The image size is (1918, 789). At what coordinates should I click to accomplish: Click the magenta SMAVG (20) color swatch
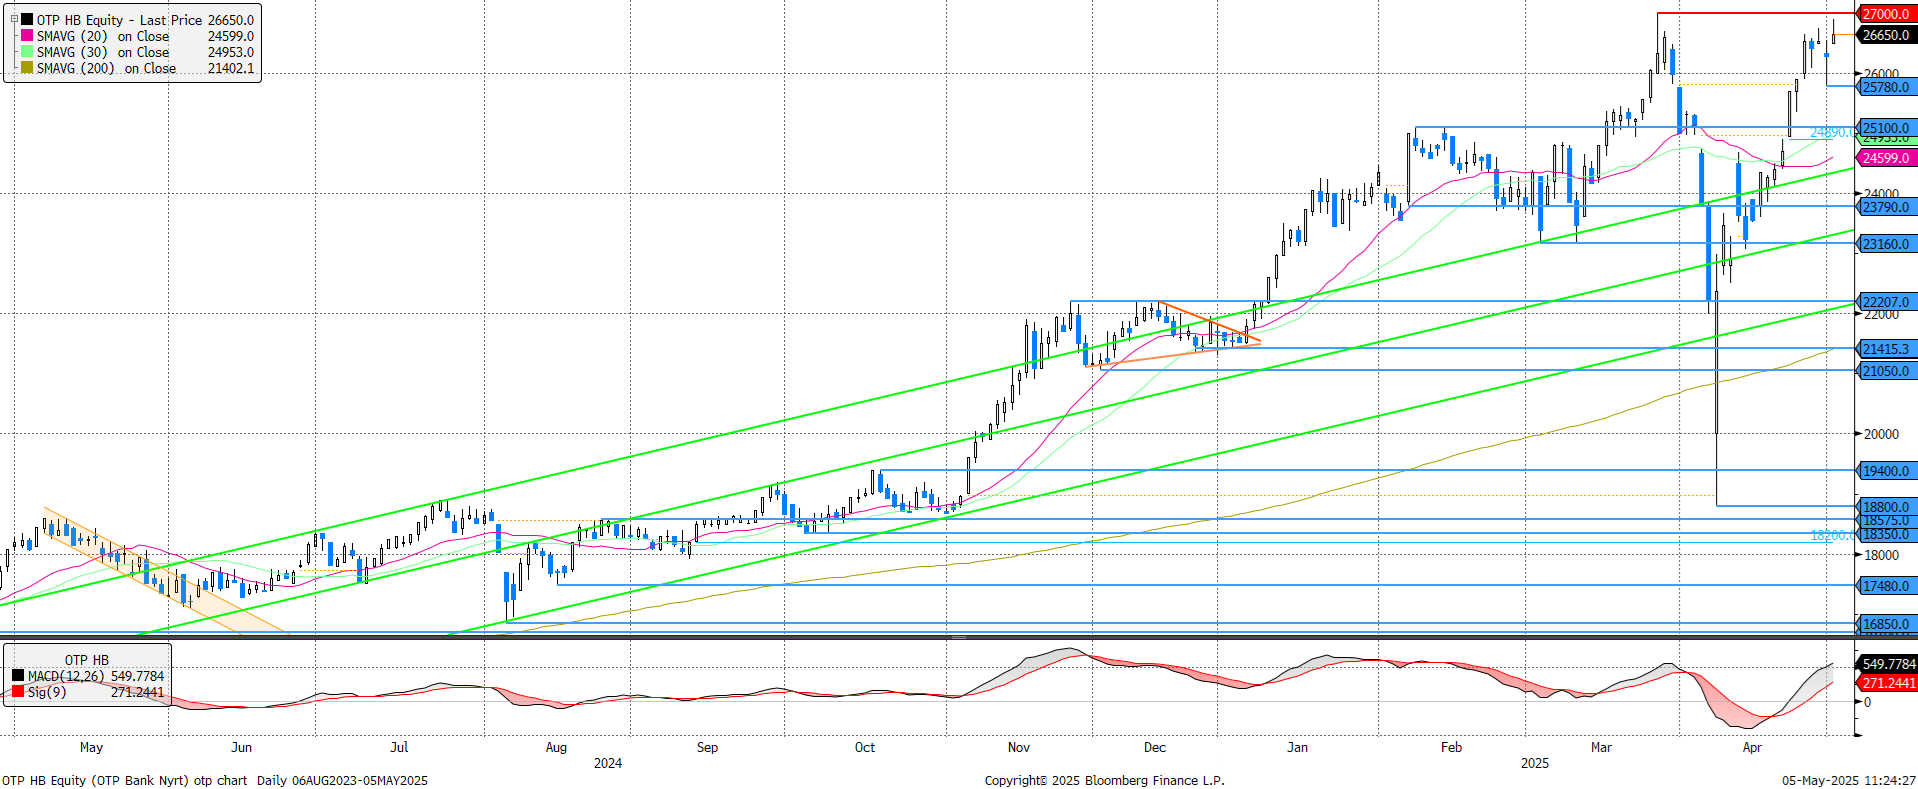click(27, 35)
